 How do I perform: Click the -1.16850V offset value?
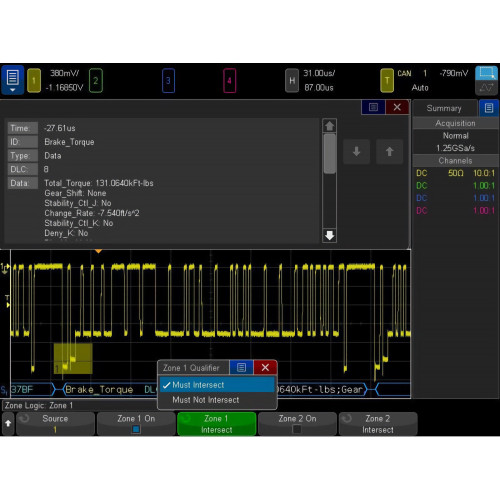pyautogui.click(x=64, y=88)
